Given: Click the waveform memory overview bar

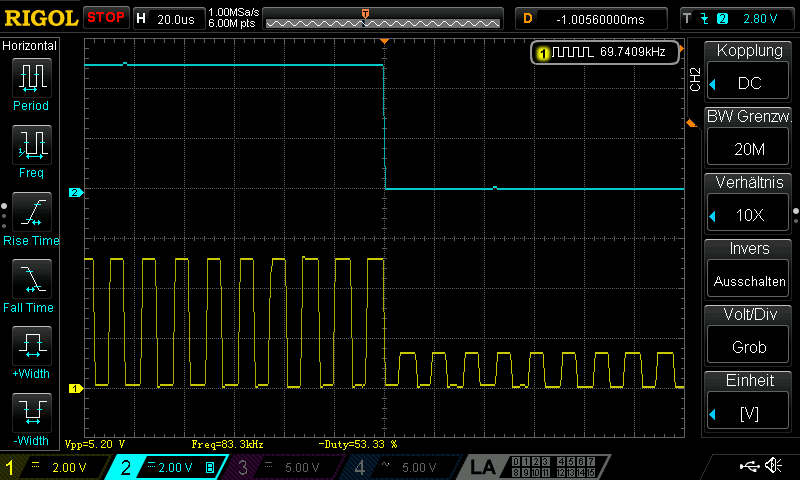Looking at the screenshot, I should (383, 19).
